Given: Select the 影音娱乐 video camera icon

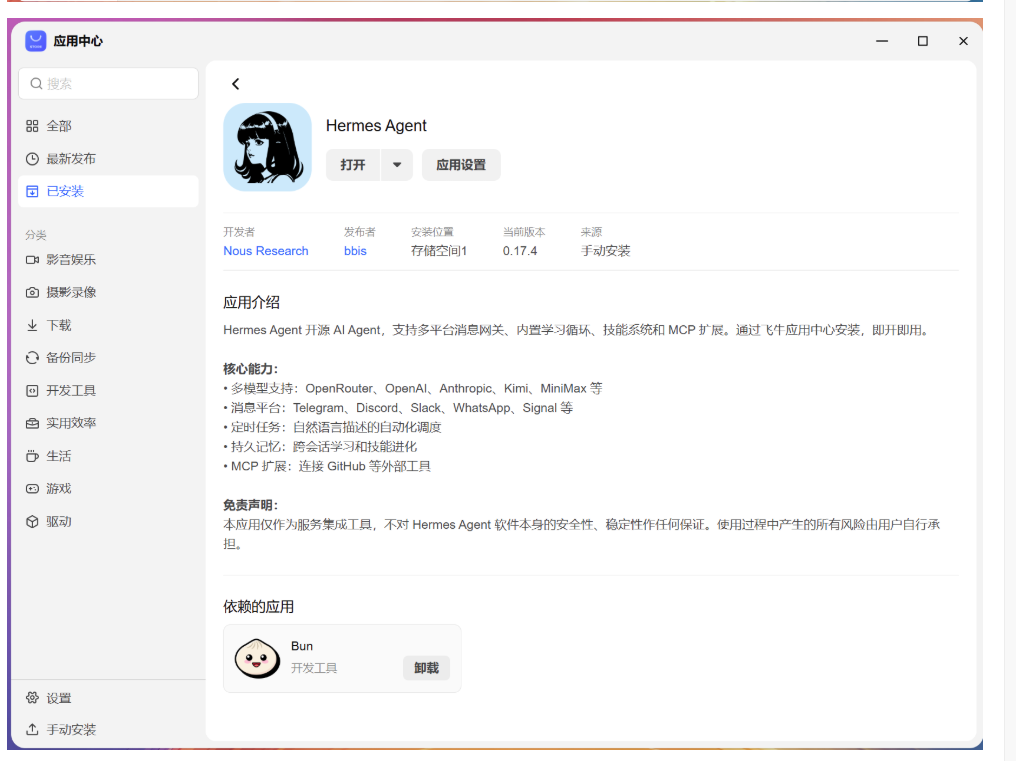Looking at the screenshot, I should click(x=32, y=260).
